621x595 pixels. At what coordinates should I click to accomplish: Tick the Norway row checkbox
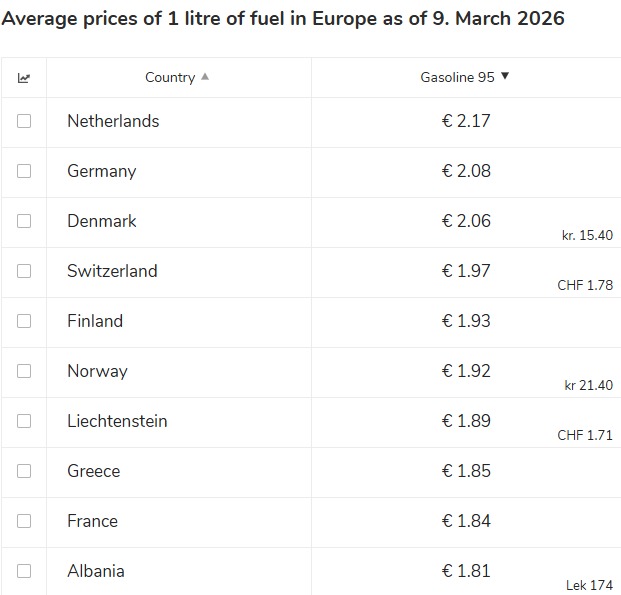[24, 371]
